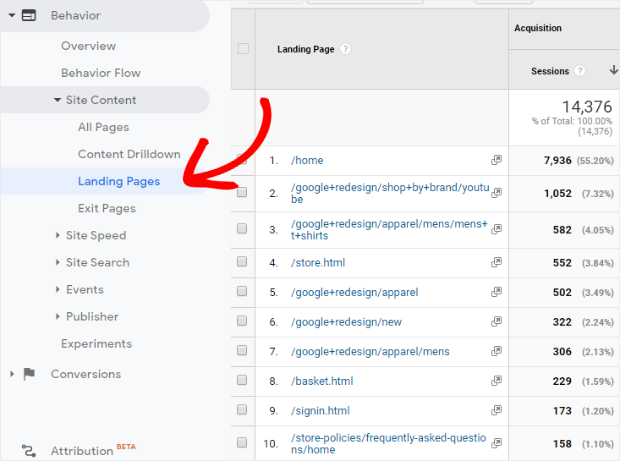Open the Landing Pages report
This screenshot has height=461, width=620.
118,181
